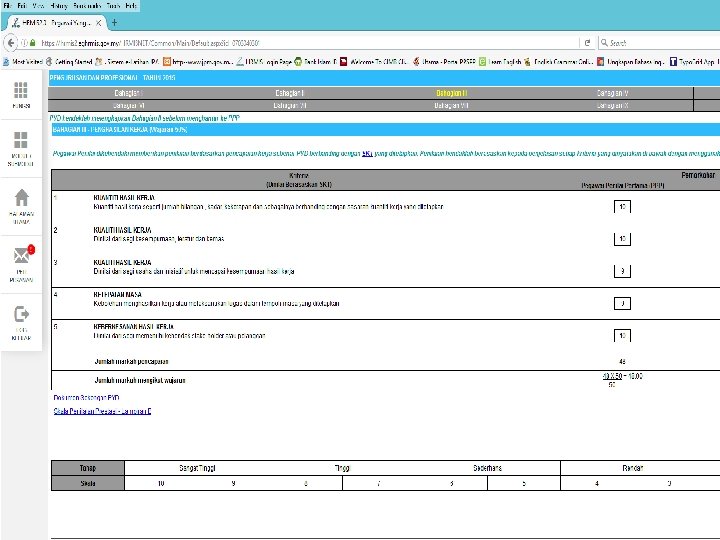Open the File menu
This screenshot has height=540, width=720.
[7, 6]
